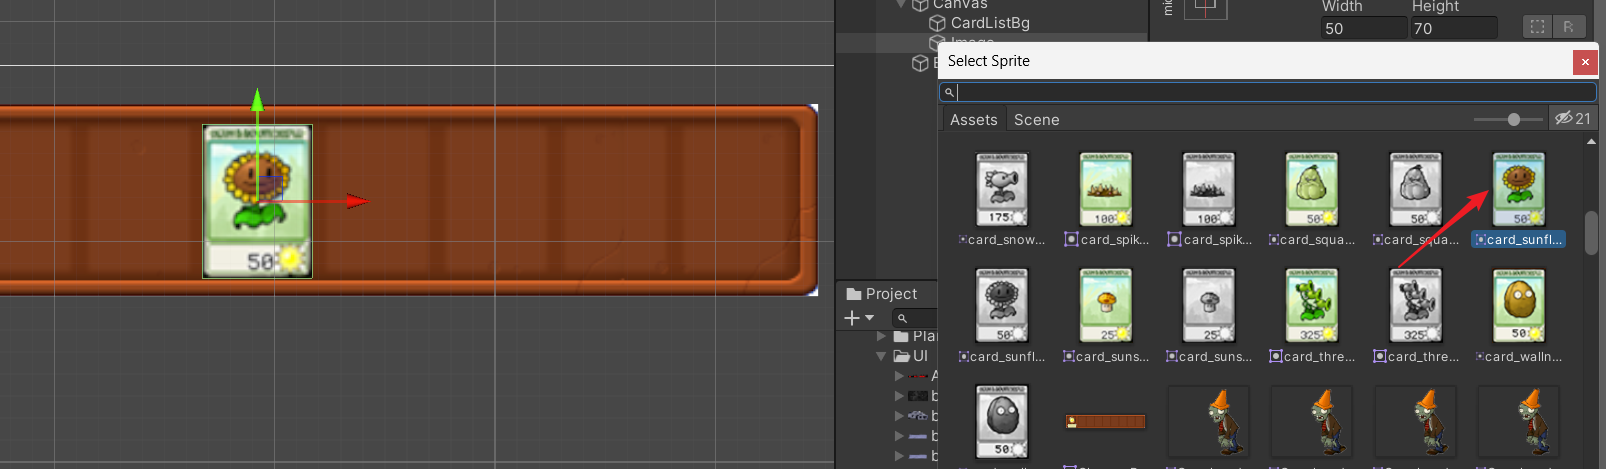Viewport: 1606px width, 469px height.
Task: Select the gray squash card sprite
Action: point(1415,189)
